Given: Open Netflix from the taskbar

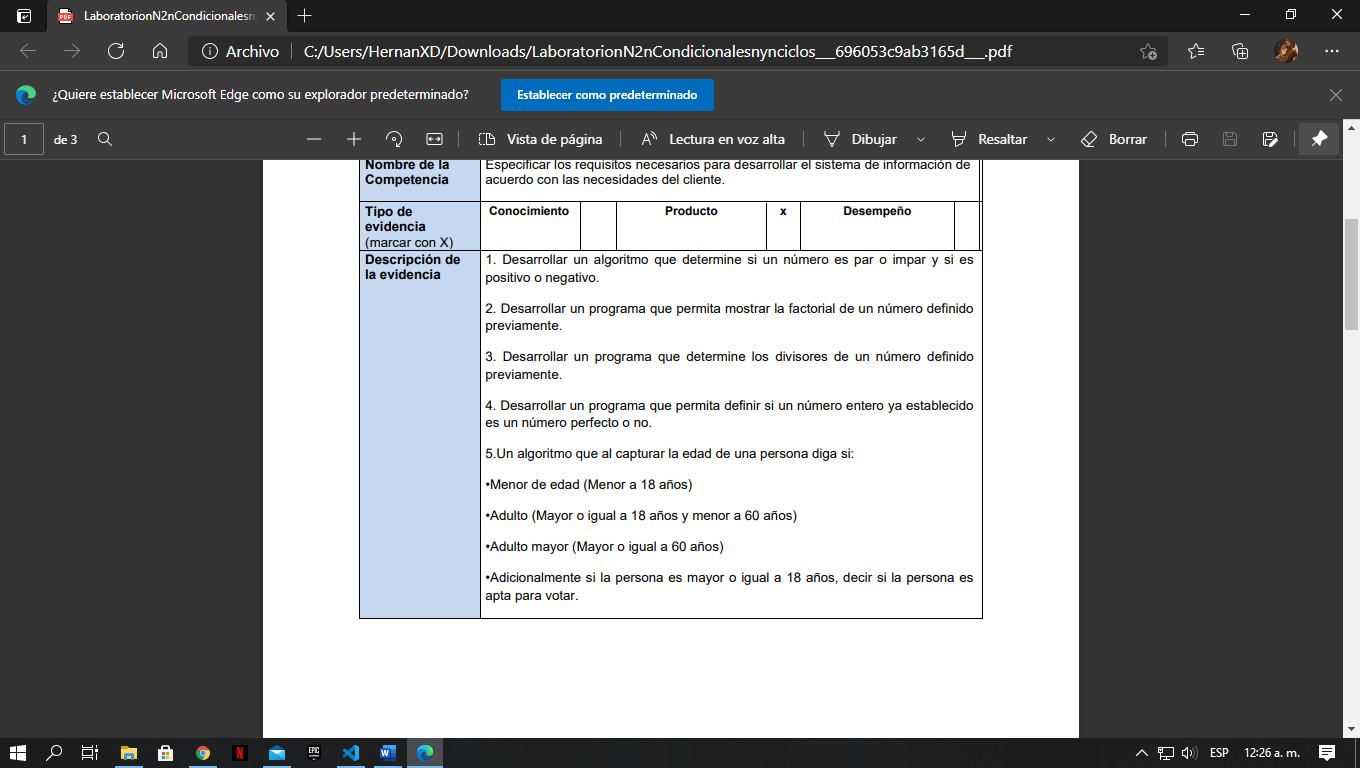Looking at the screenshot, I should (240, 752).
